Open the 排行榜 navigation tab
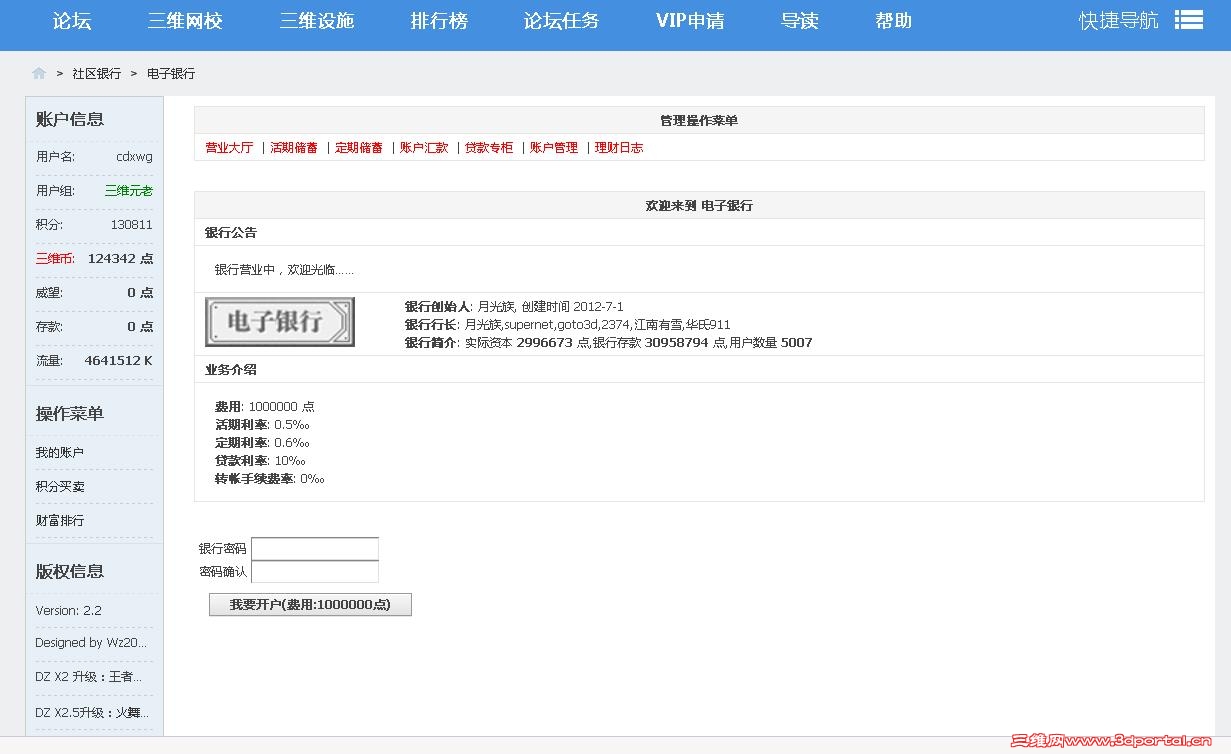 click(x=439, y=21)
